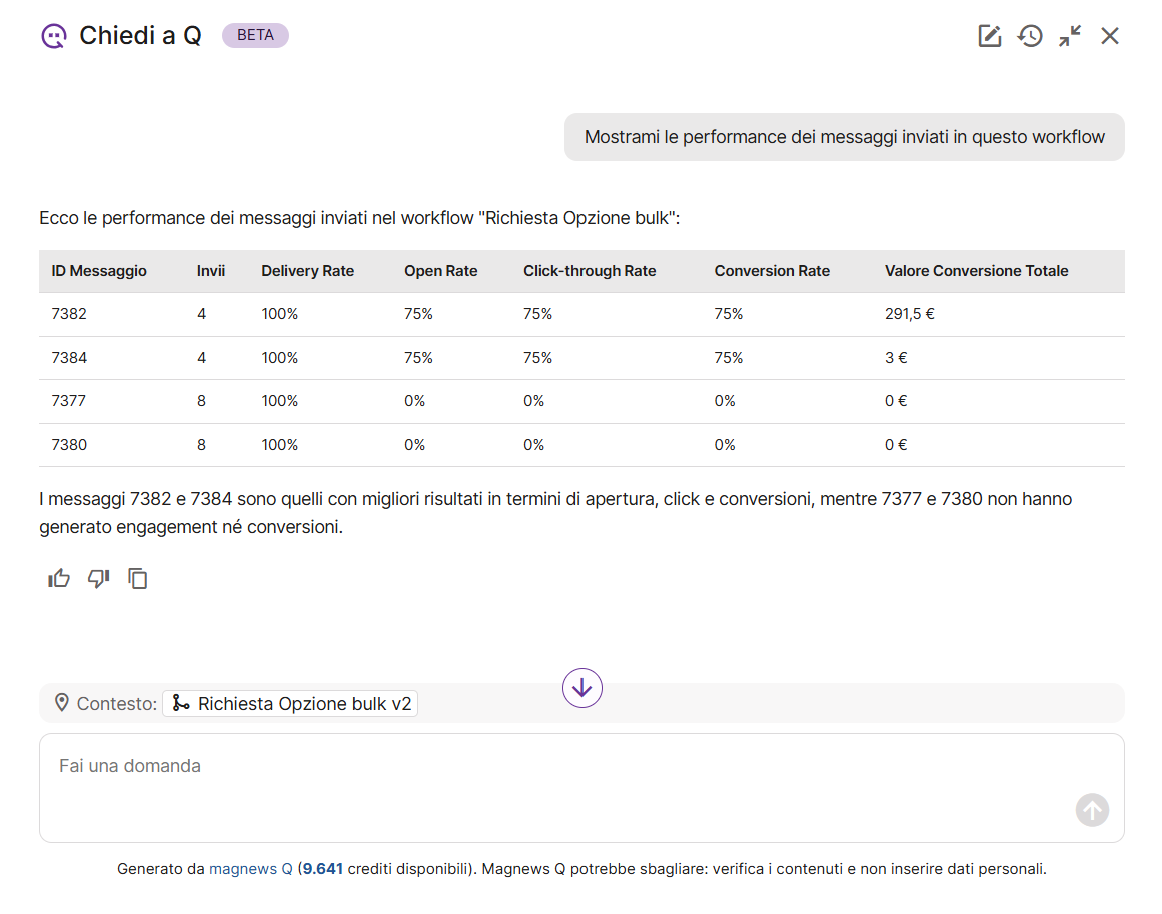Open the magnews Q link
The height and width of the screenshot is (914, 1162).
[x=250, y=869]
